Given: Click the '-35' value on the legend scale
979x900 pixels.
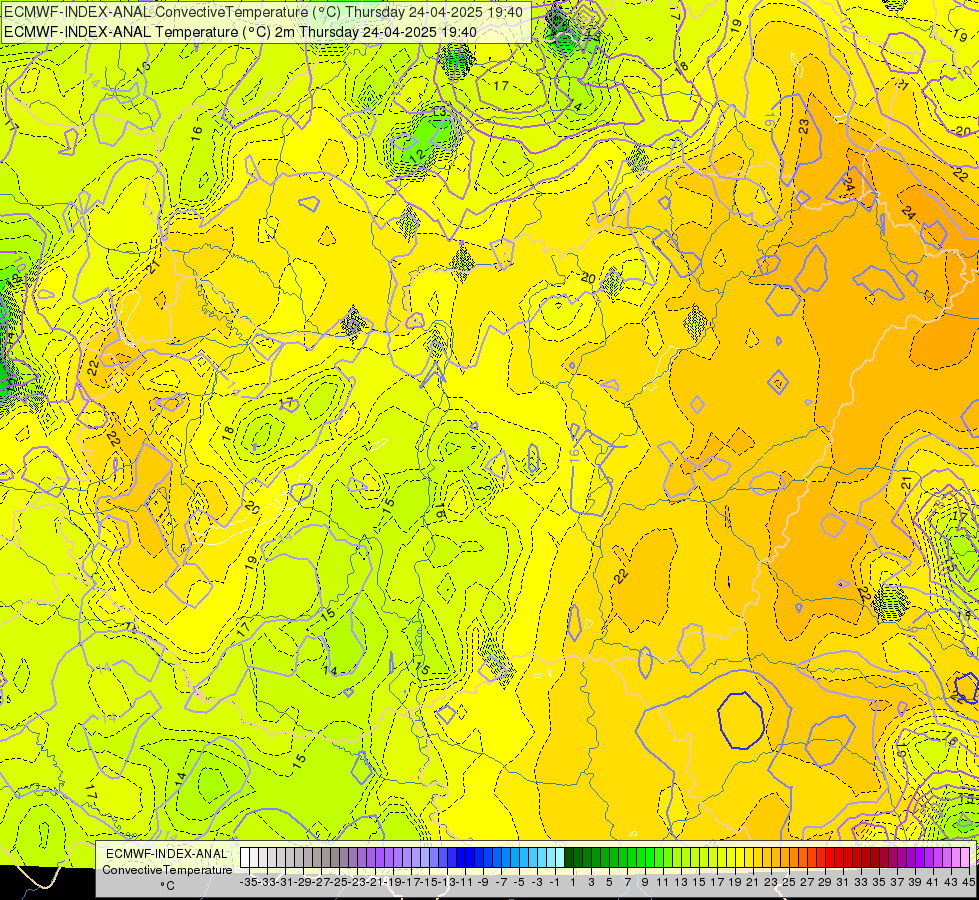Looking at the screenshot, I should (248, 882).
